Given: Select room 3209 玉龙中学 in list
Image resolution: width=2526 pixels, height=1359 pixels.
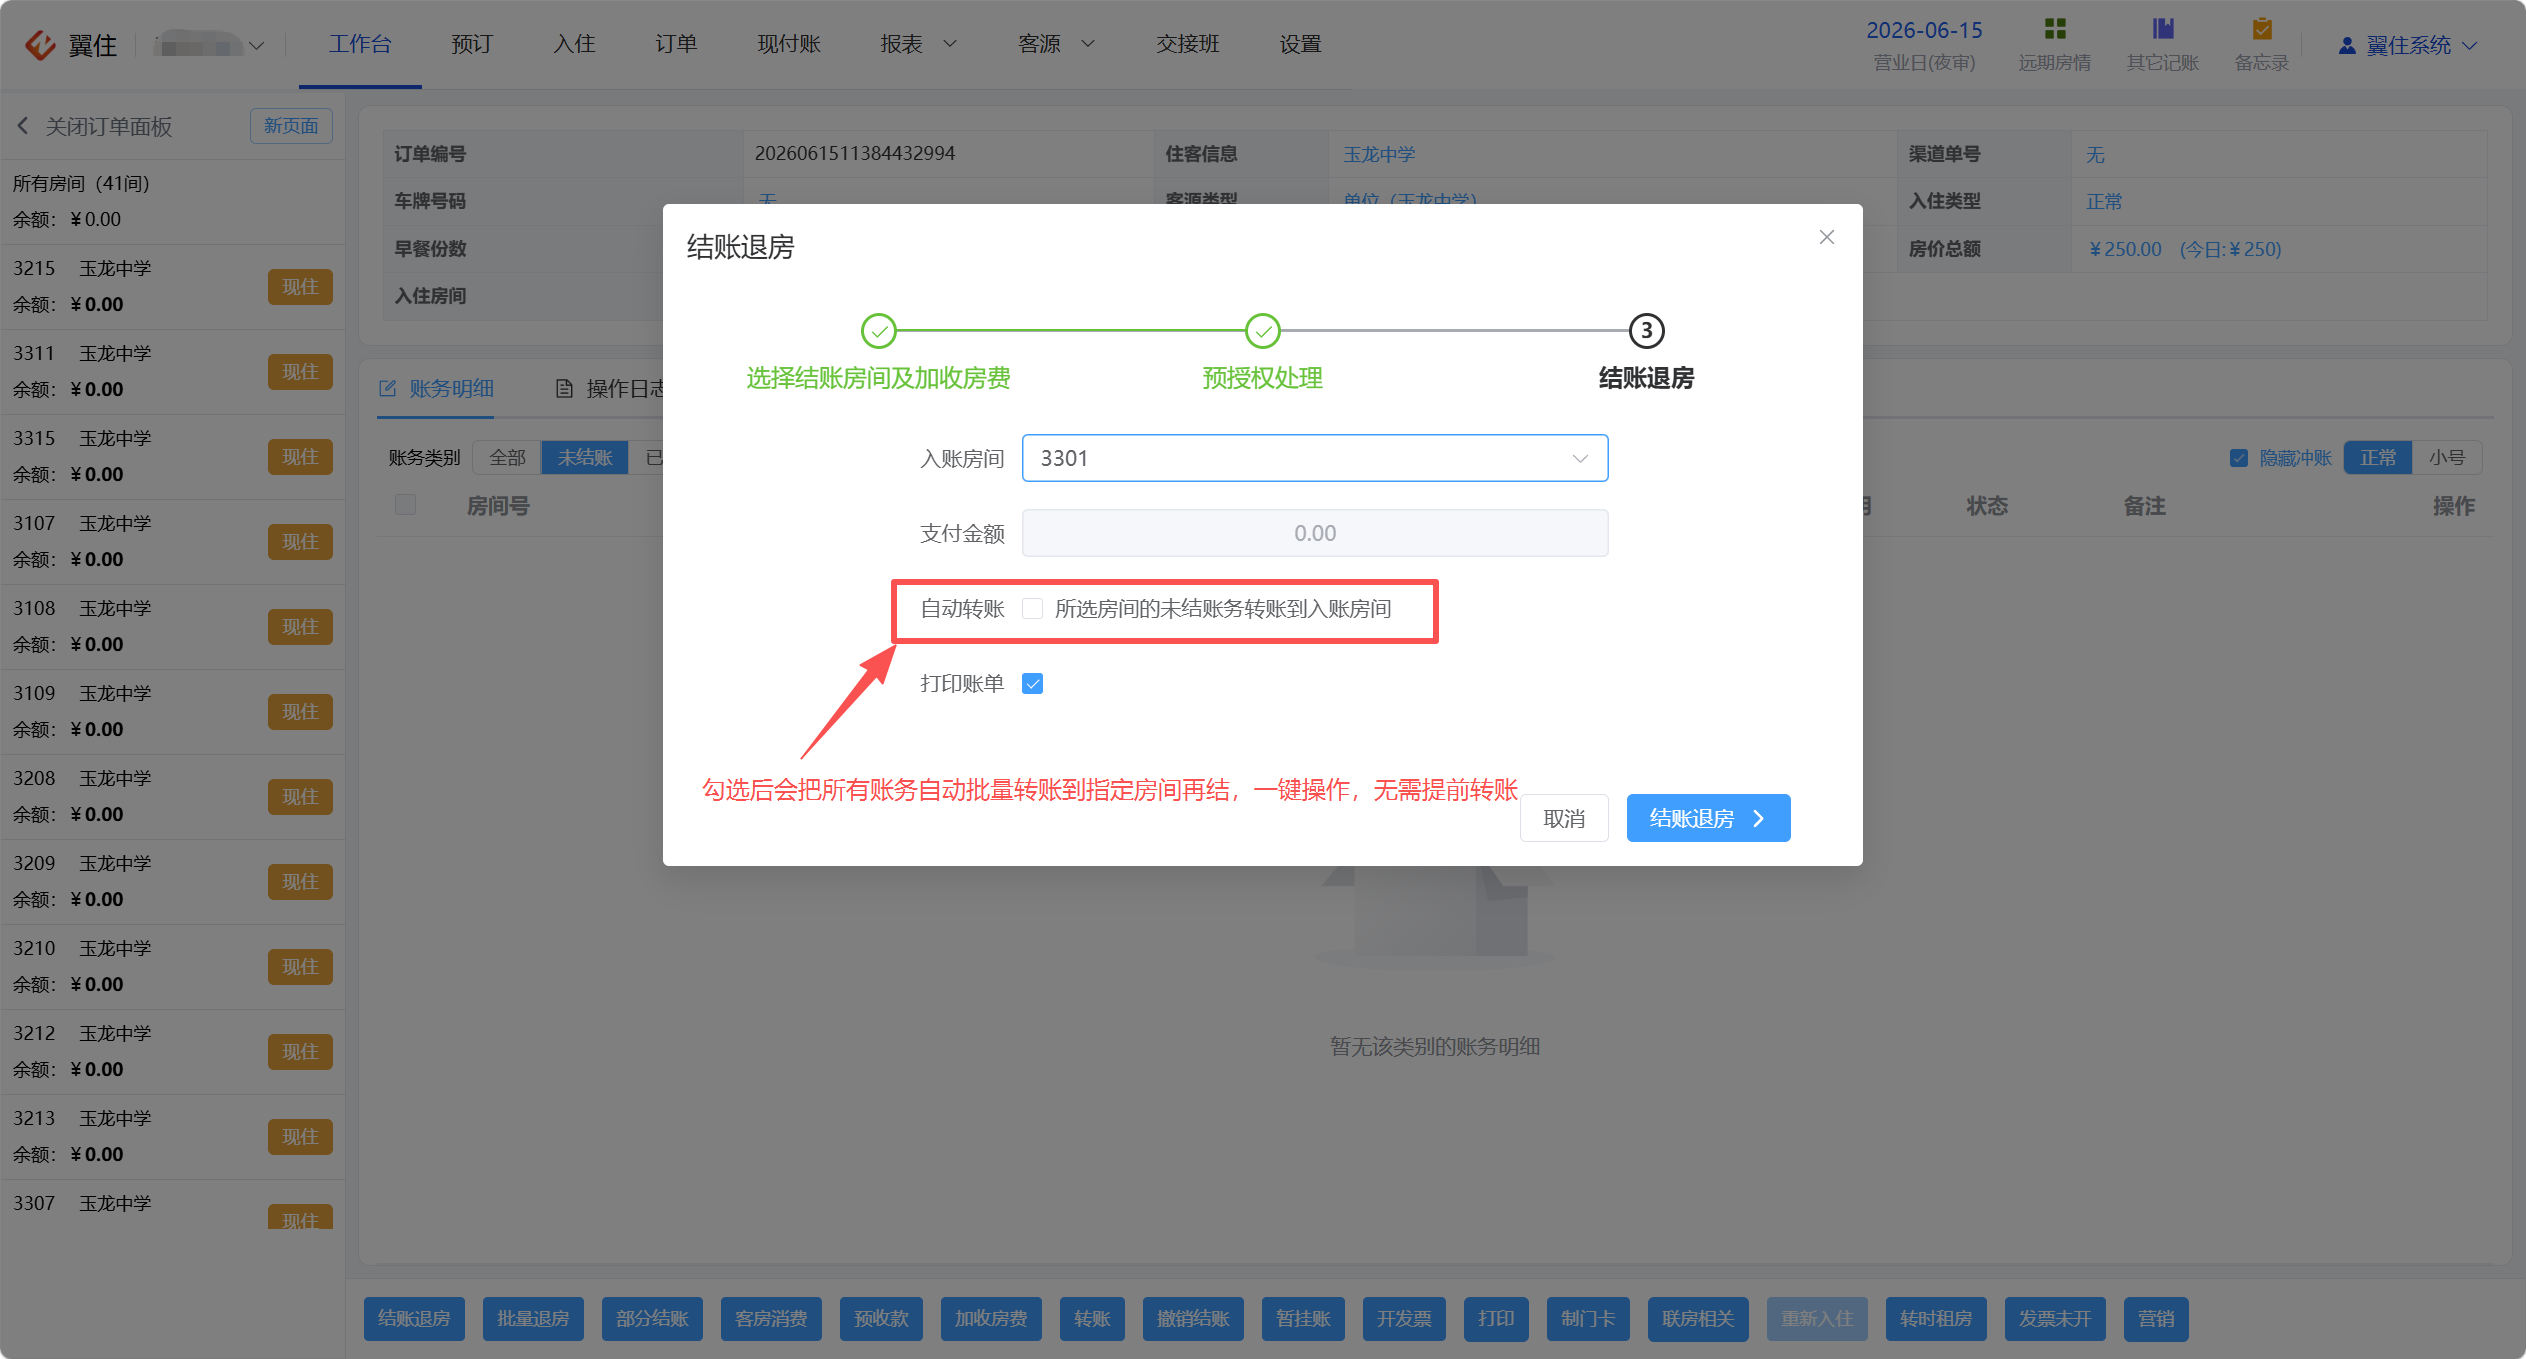Looking at the screenshot, I should click(x=172, y=882).
